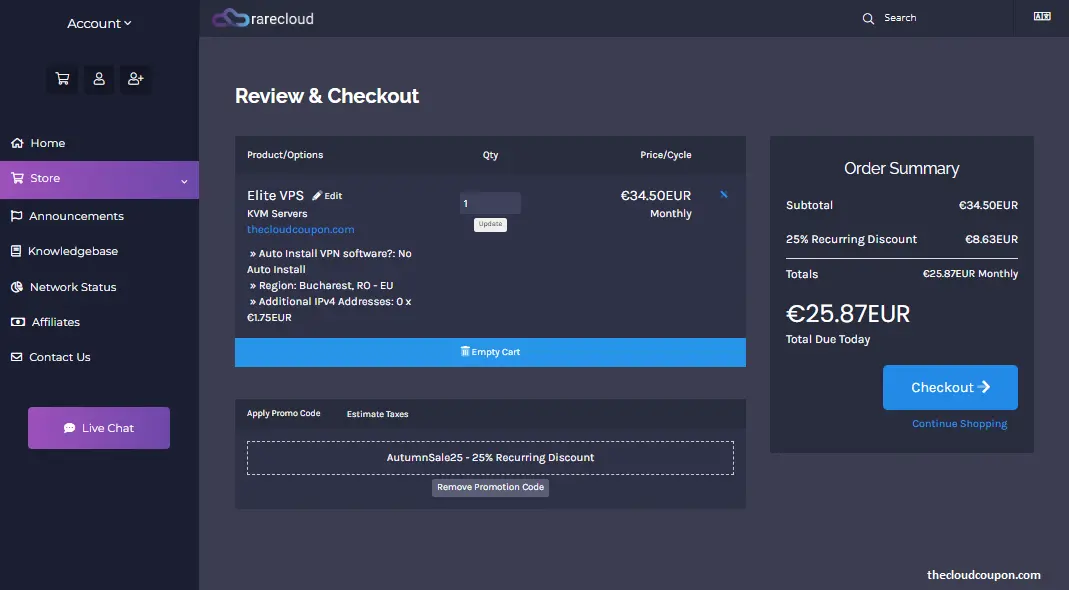The height and width of the screenshot is (590, 1069).
Task: Open the language switcher icon
Action: [x=1042, y=17]
